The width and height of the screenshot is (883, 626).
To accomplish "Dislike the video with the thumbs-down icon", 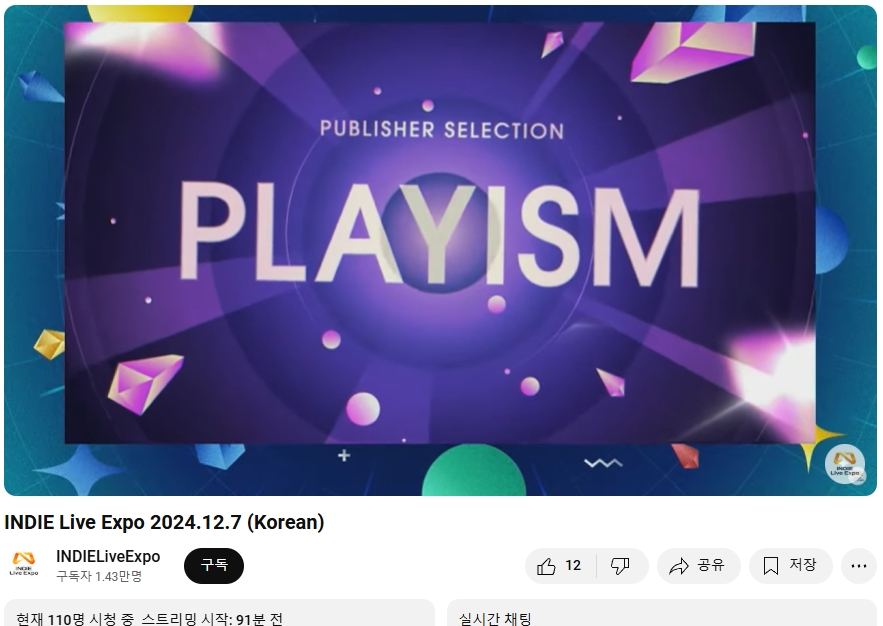I will (620, 566).
